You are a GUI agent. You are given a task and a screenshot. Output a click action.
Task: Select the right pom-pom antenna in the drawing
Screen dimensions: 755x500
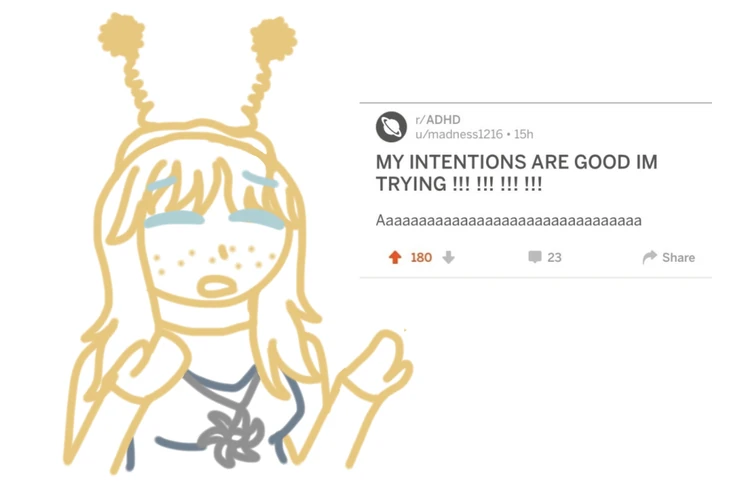pyautogui.click(x=273, y=39)
